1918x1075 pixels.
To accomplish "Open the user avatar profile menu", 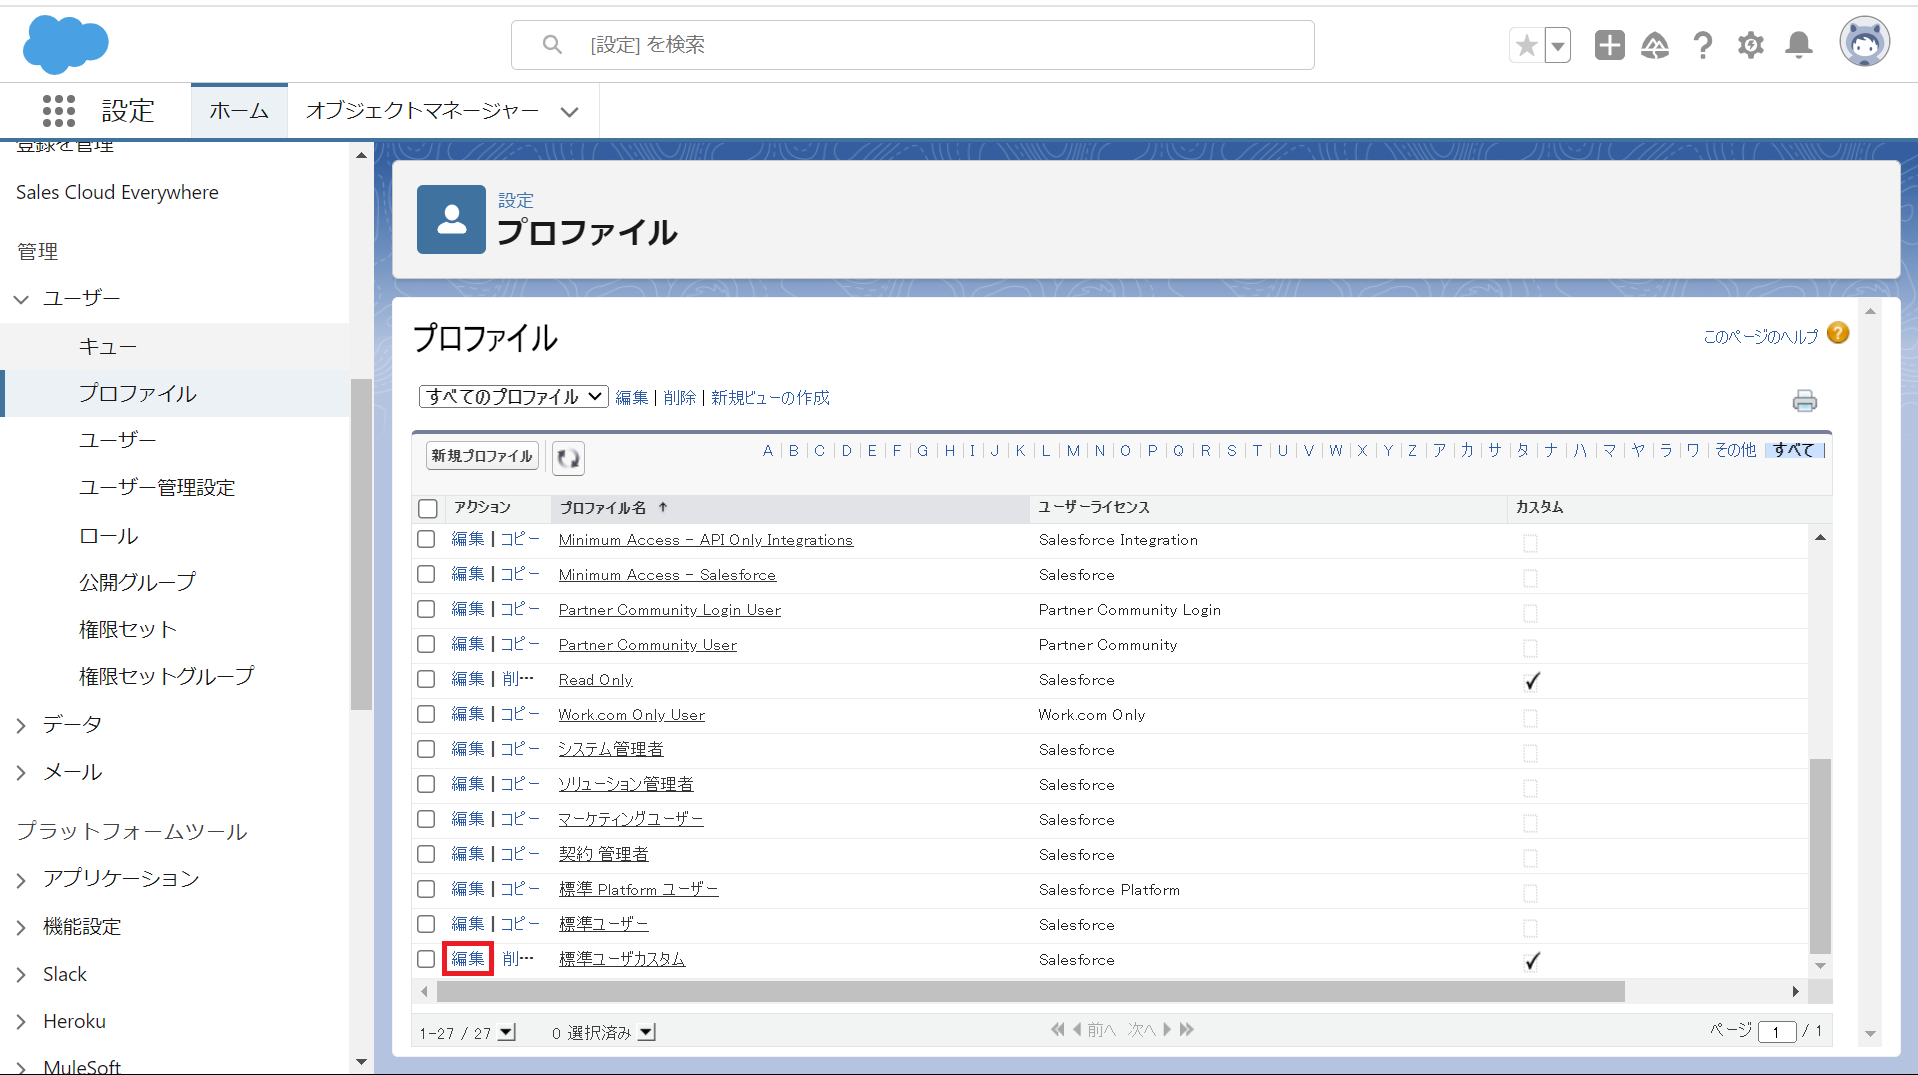I will (x=1864, y=43).
